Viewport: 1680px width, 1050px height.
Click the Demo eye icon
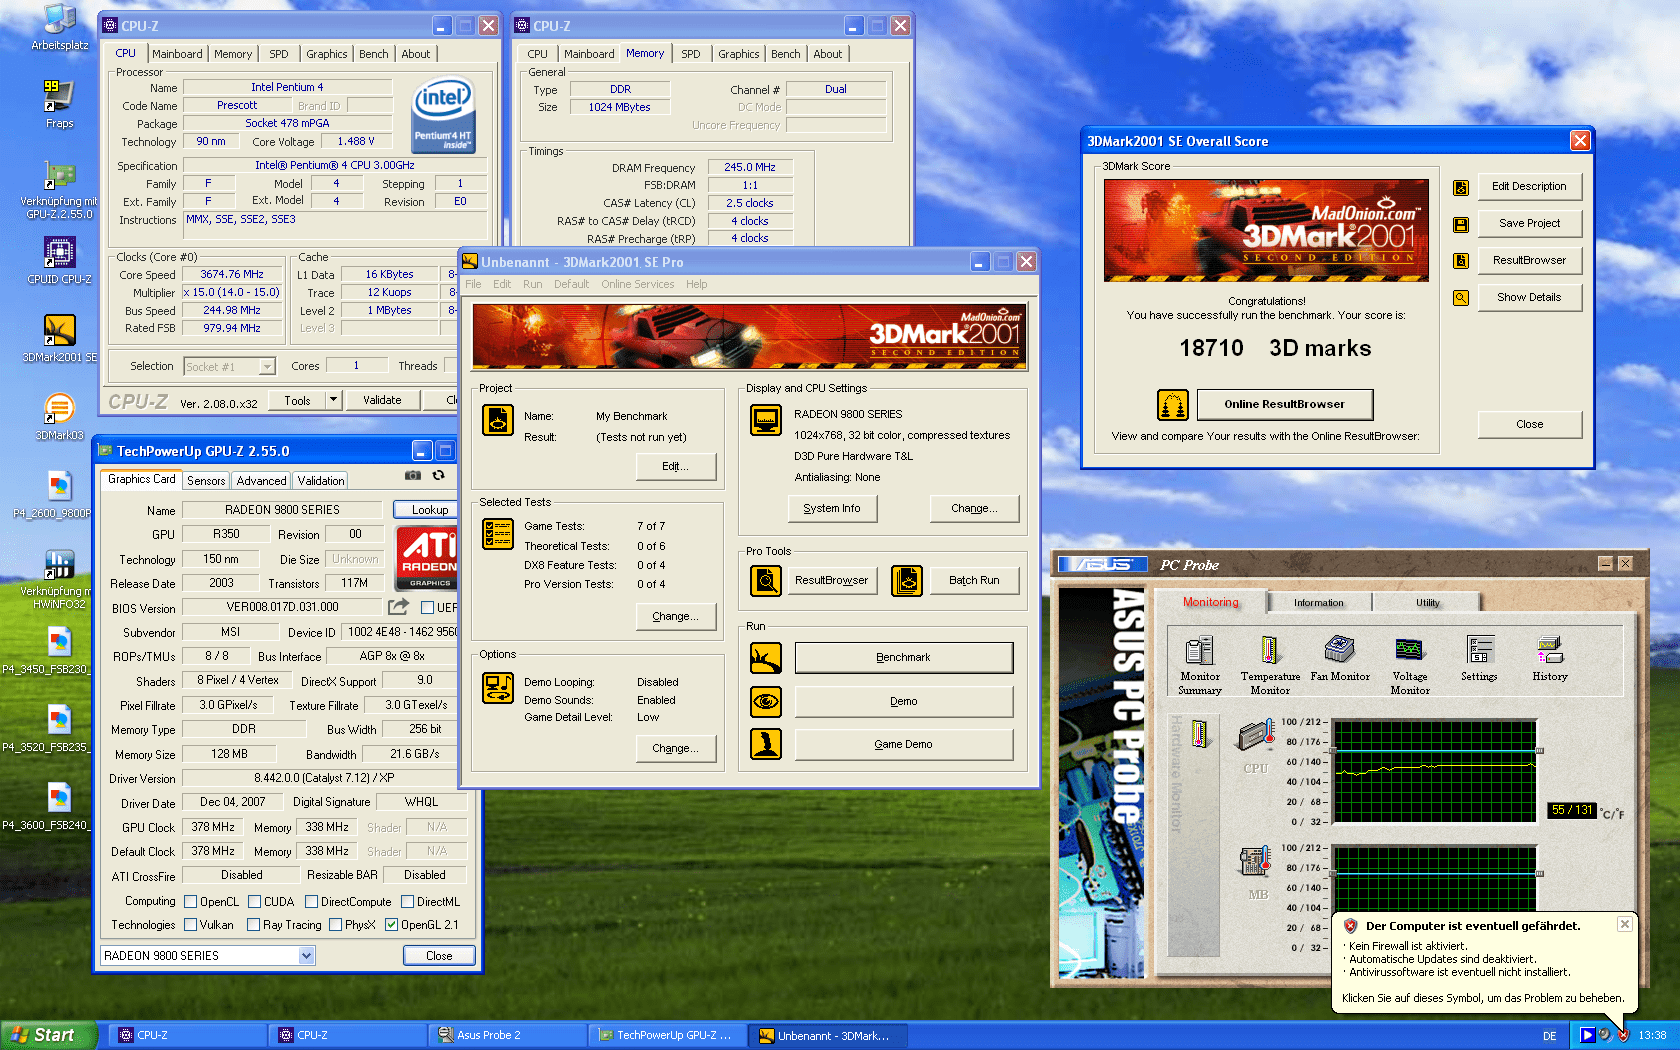click(x=766, y=701)
